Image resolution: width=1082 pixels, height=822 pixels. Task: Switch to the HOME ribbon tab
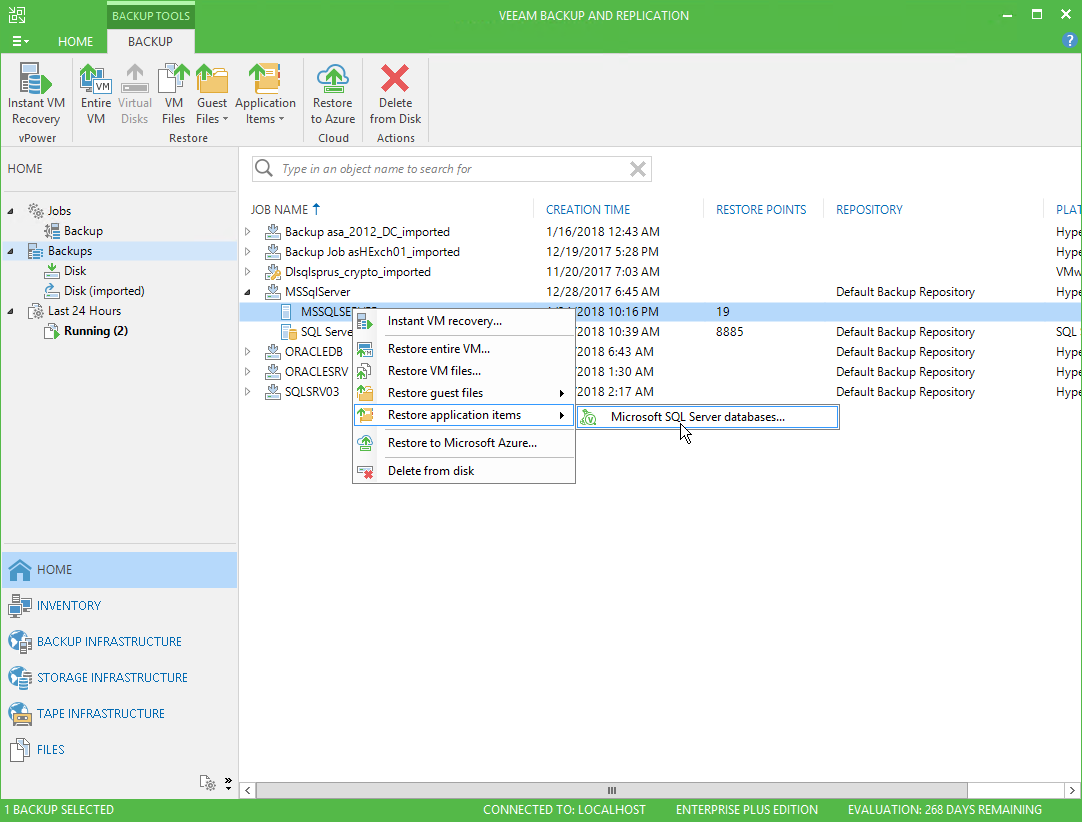tap(75, 41)
